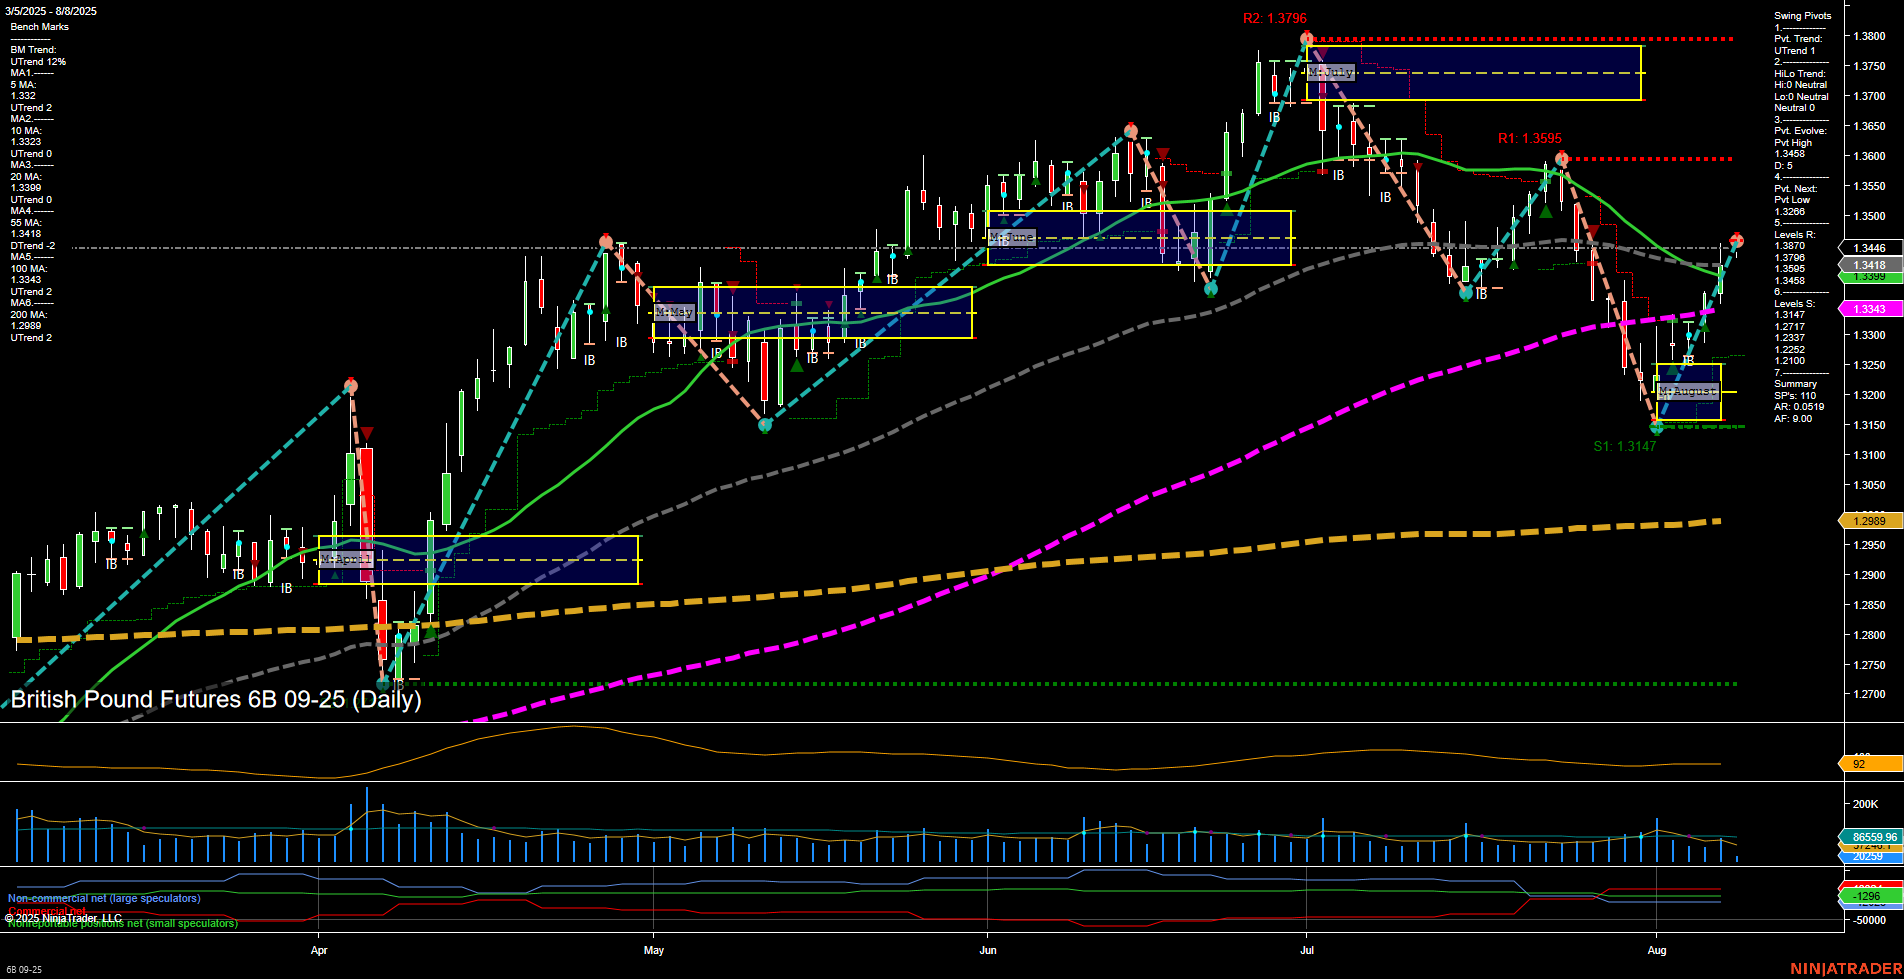This screenshot has height=979, width=1904.
Task: Click the © 2025 NinjaTrader, LLC link
Action: (x=64, y=917)
